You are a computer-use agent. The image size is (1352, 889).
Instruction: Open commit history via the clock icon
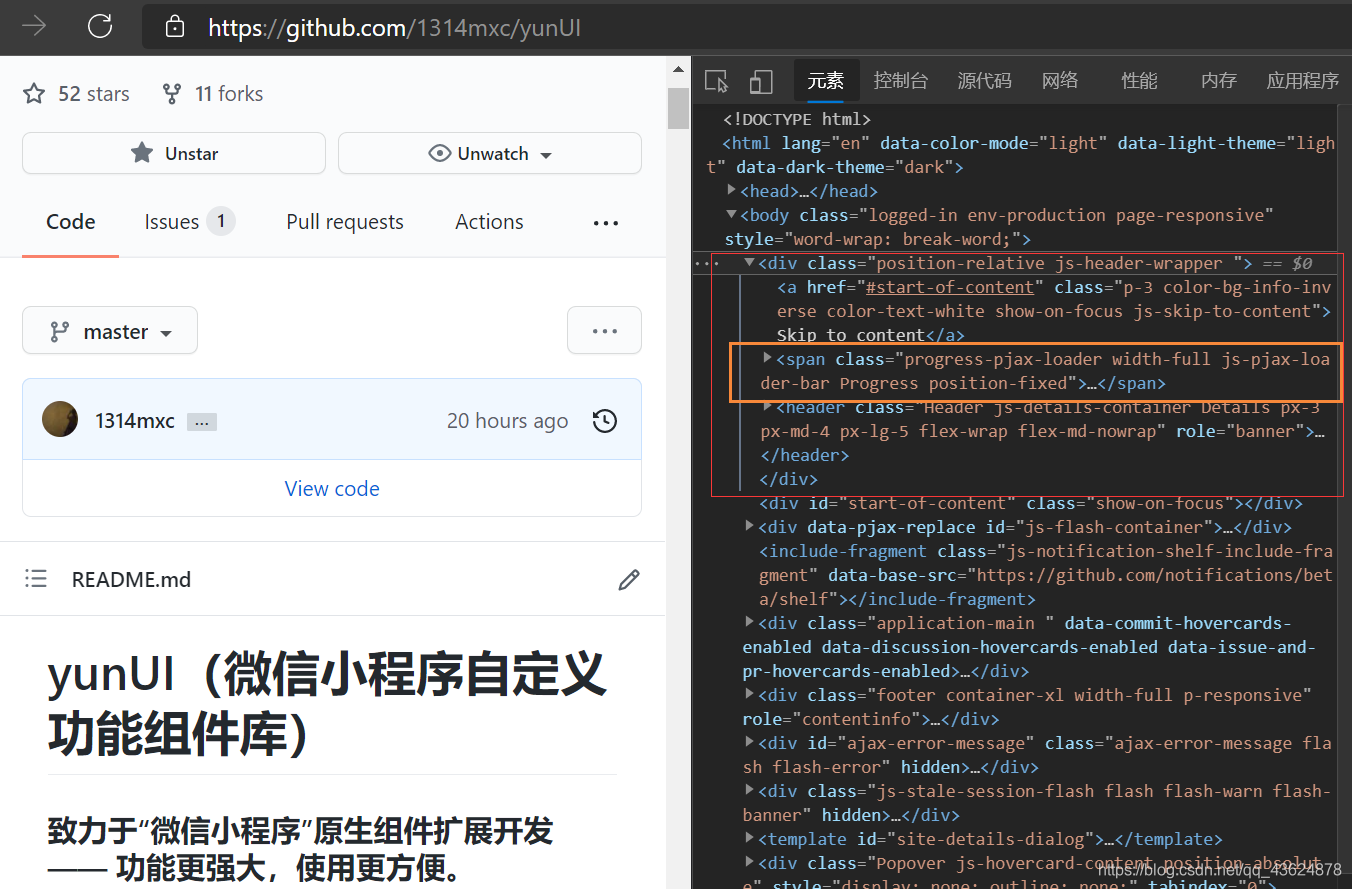coord(604,421)
